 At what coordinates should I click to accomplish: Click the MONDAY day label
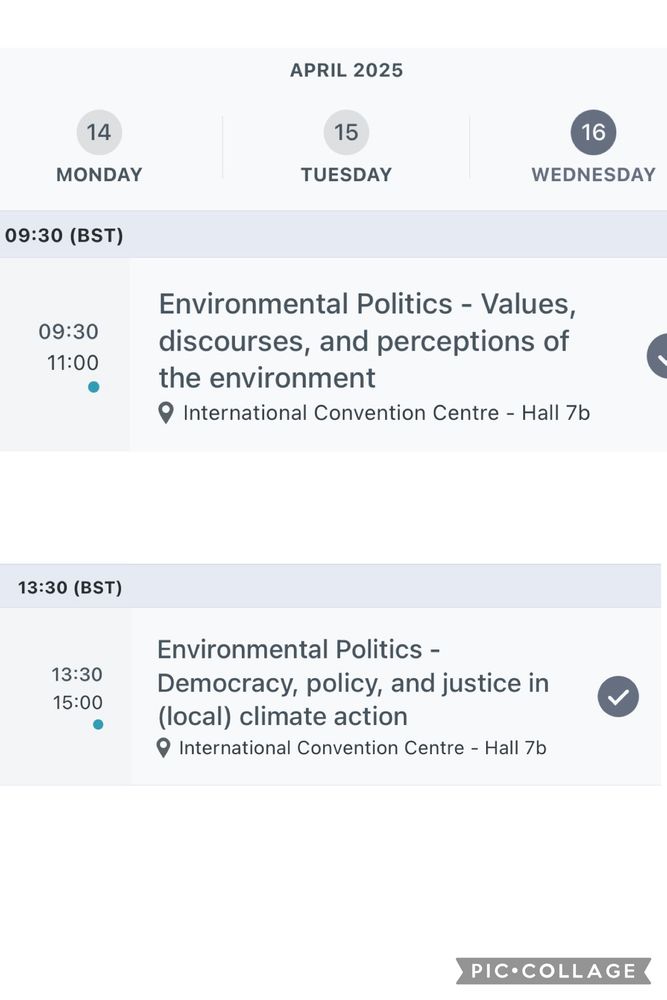pyautogui.click(x=99, y=174)
